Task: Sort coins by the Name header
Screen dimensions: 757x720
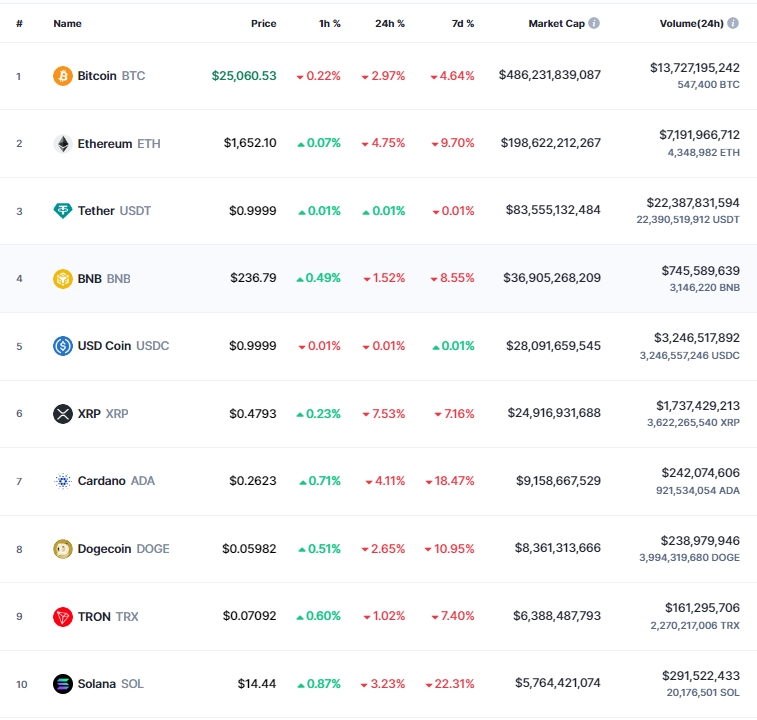Action: pyautogui.click(x=68, y=23)
